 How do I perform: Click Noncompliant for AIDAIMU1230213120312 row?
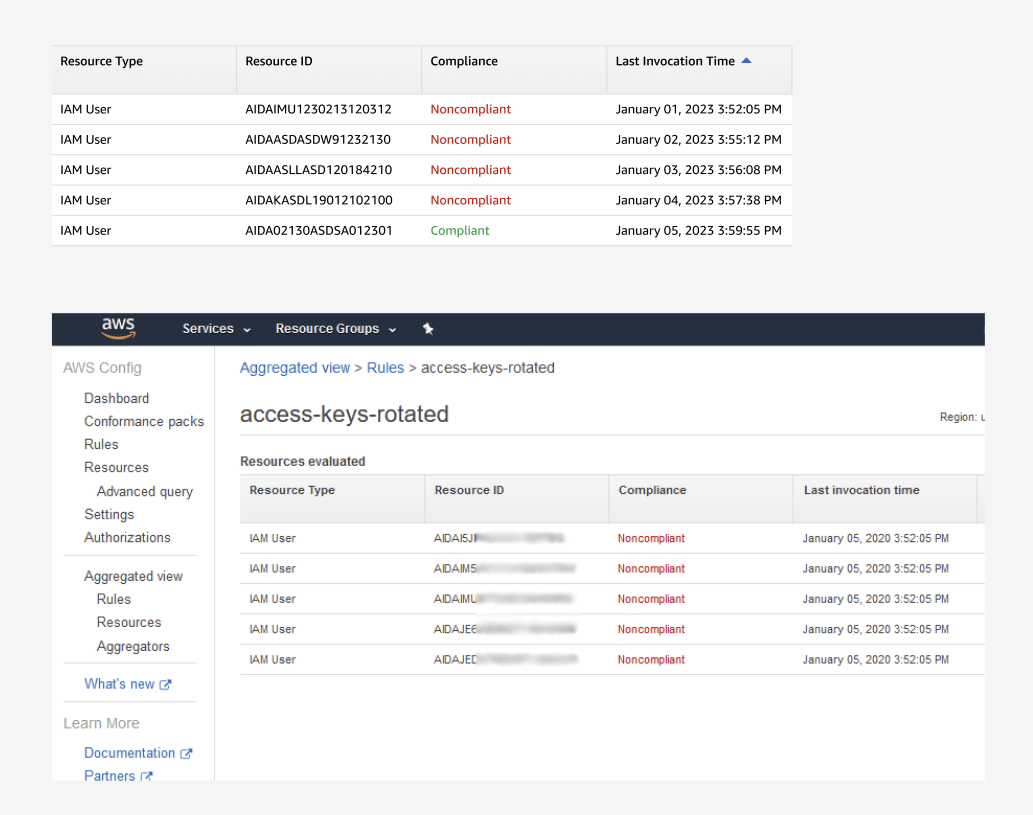click(470, 109)
